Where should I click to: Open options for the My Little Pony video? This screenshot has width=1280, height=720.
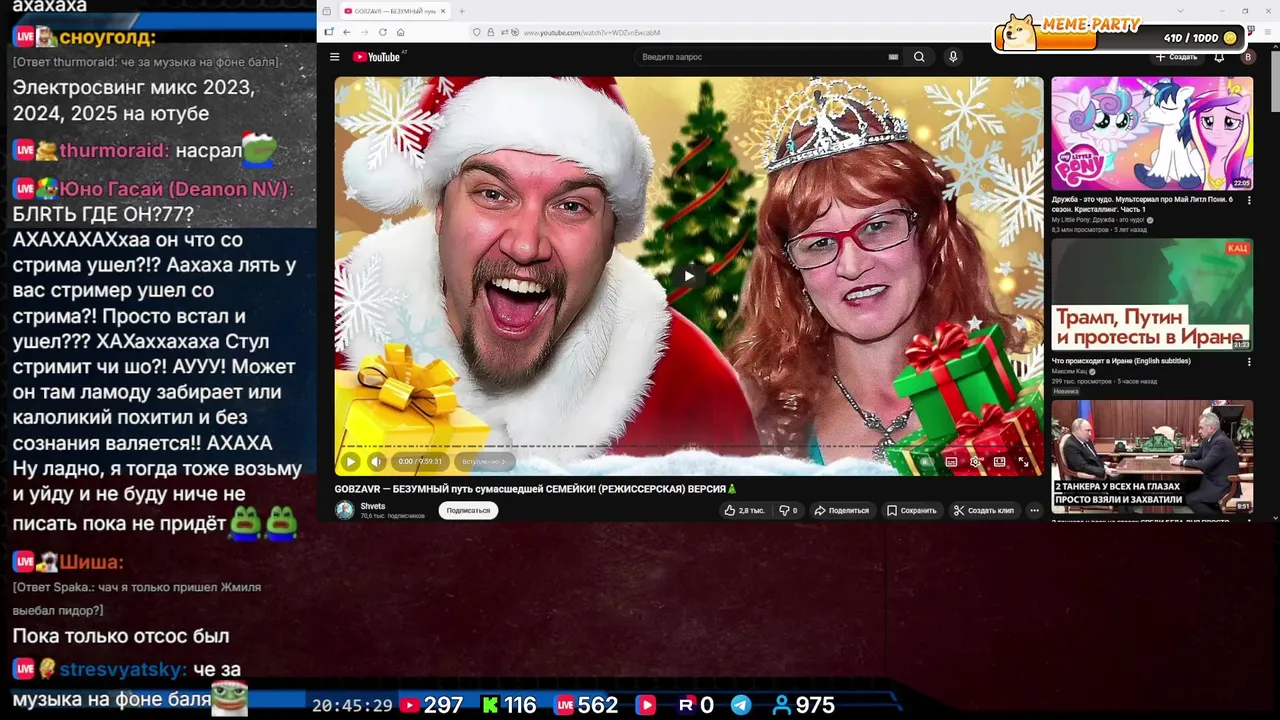tap(1249, 199)
